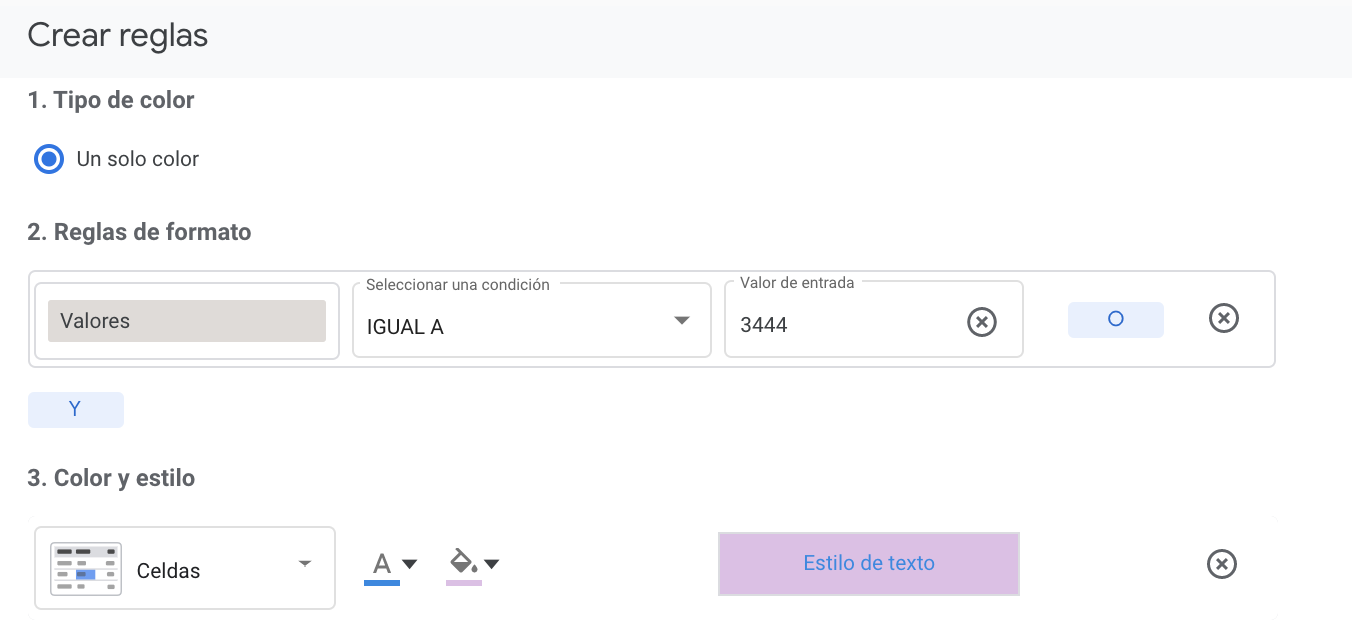The height and width of the screenshot is (636, 1352).
Task: Click the text color "A" icon
Action: (381, 563)
